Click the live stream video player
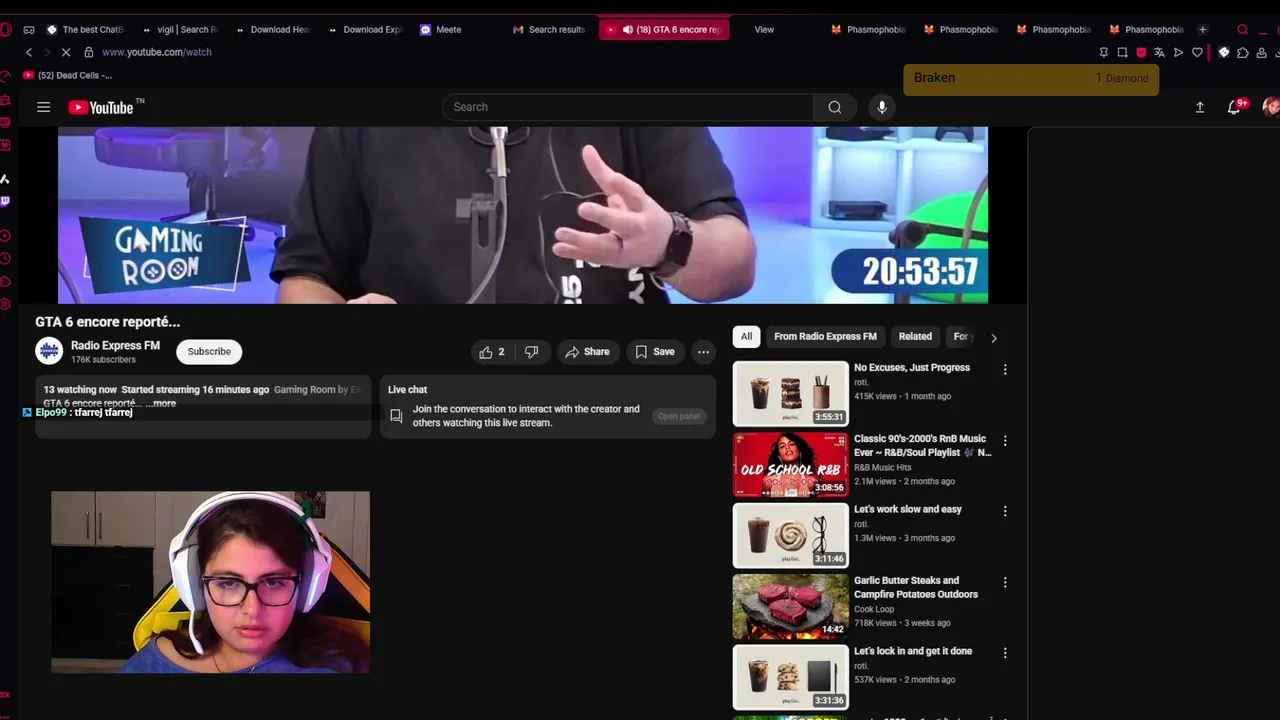Screen dimensions: 1280x720 [523, 214]
